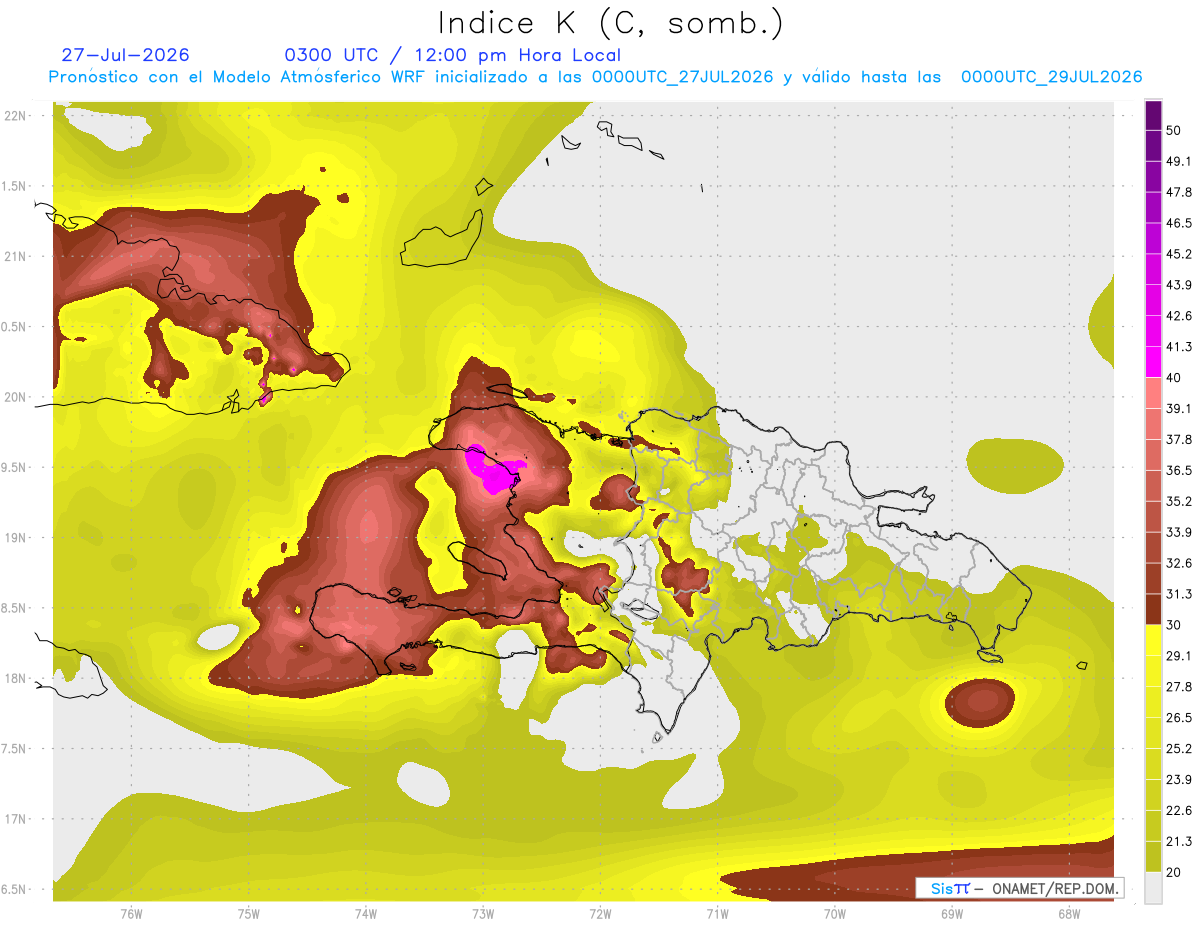
Task: Click the "17N" latitude label
Action: (x=15, y=819)
